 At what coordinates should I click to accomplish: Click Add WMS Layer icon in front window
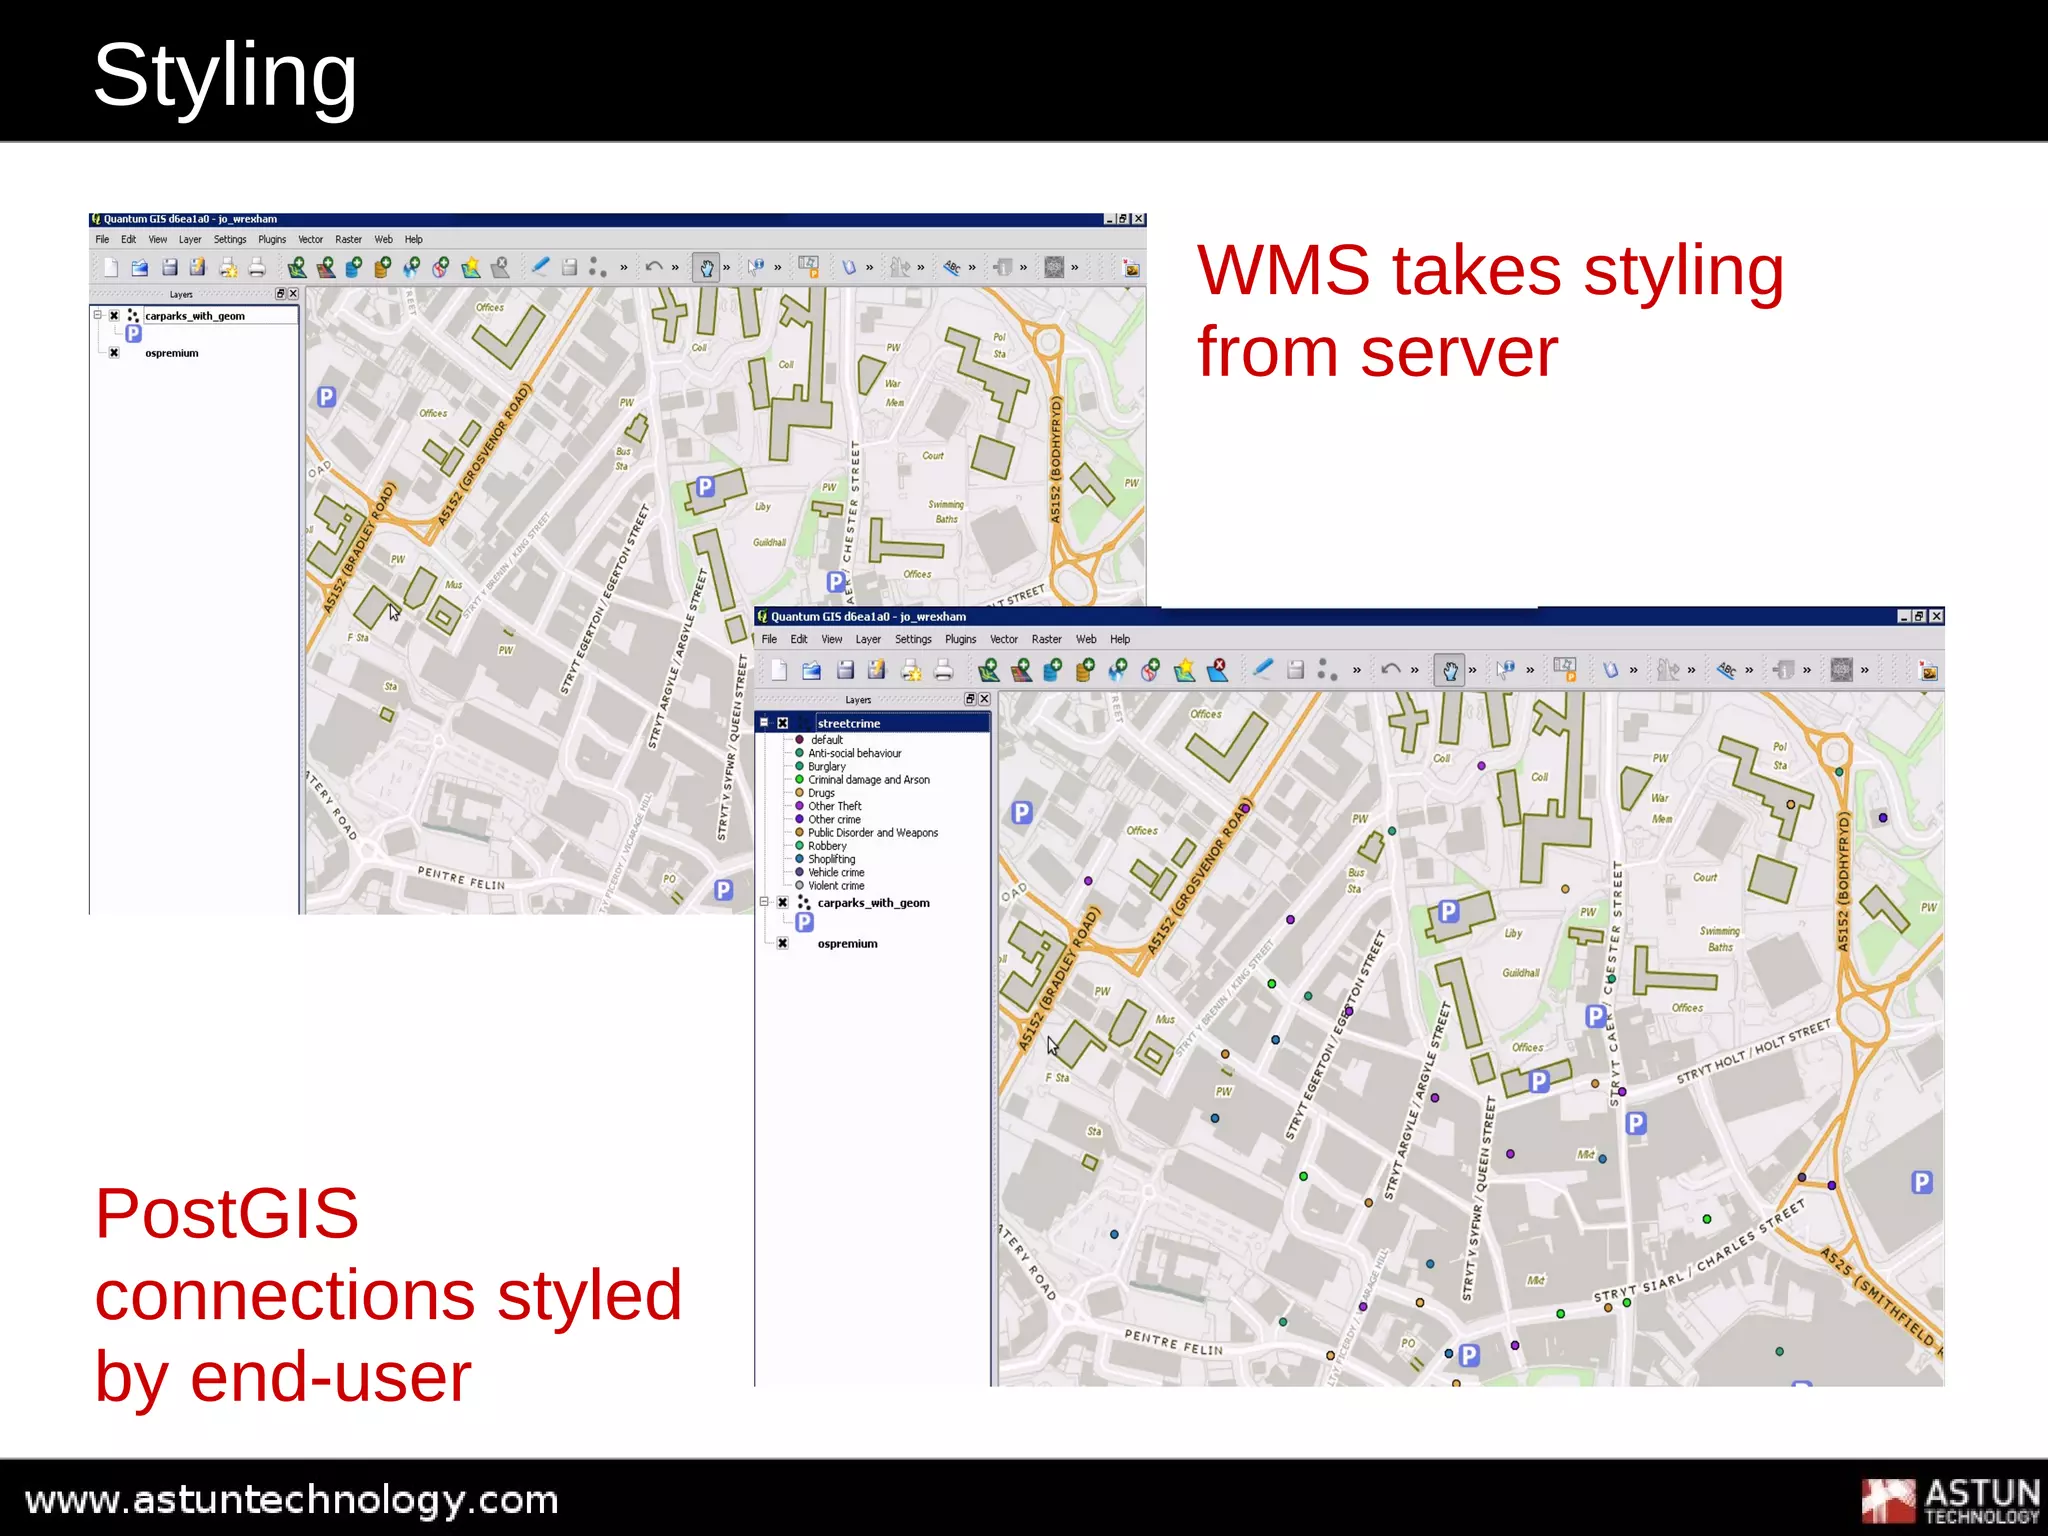[1118, 670]
